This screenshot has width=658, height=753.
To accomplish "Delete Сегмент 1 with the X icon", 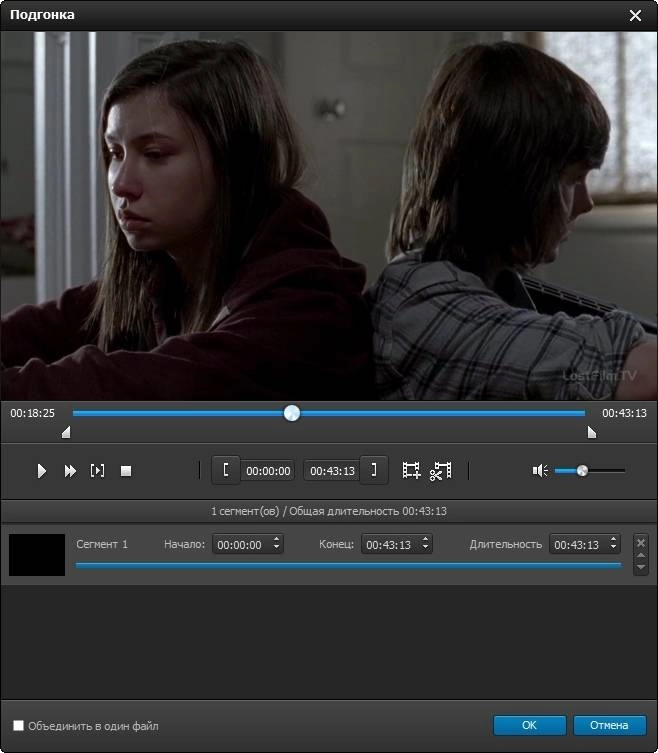I will pyautogui.click(x=641, y=543).
